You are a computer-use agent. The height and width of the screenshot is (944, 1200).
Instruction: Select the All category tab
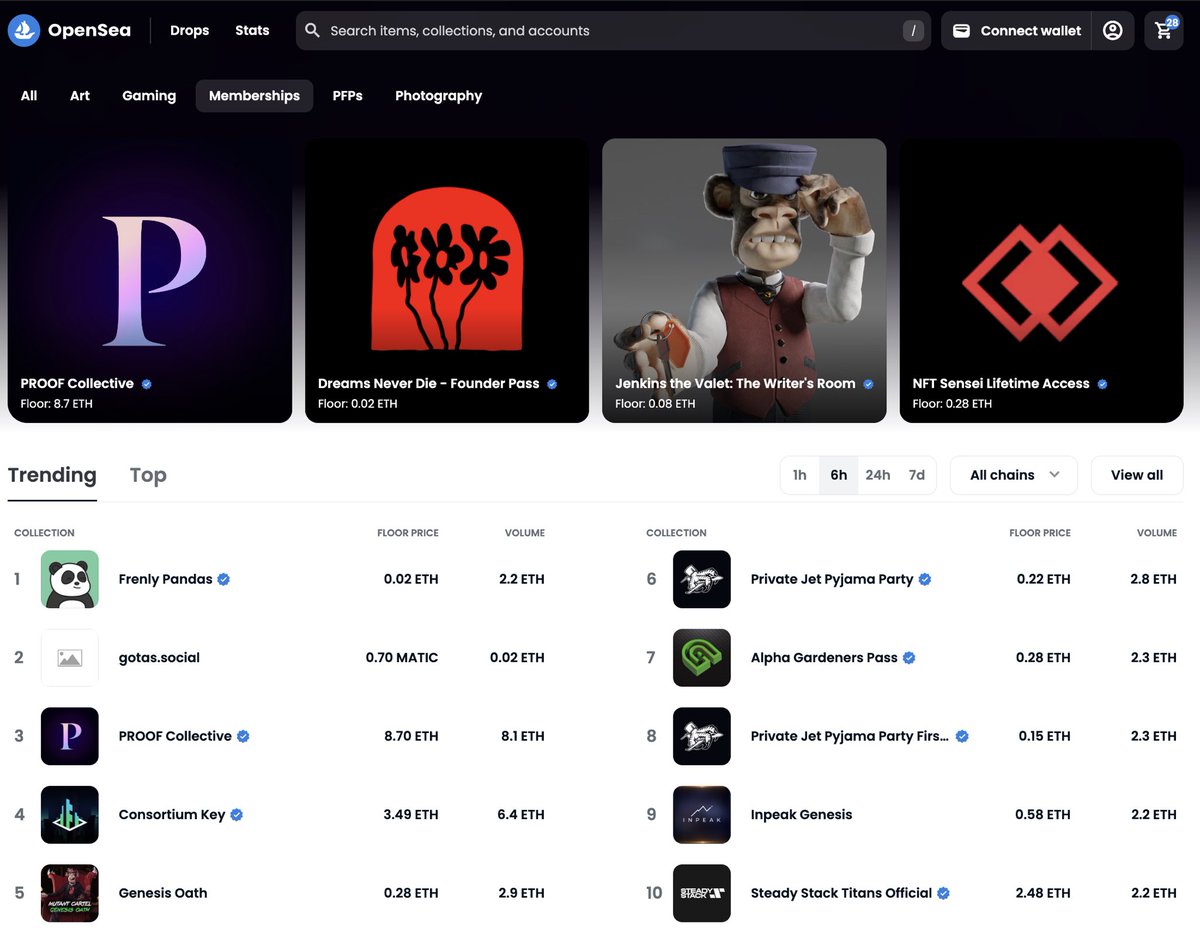tap(29, 96)
